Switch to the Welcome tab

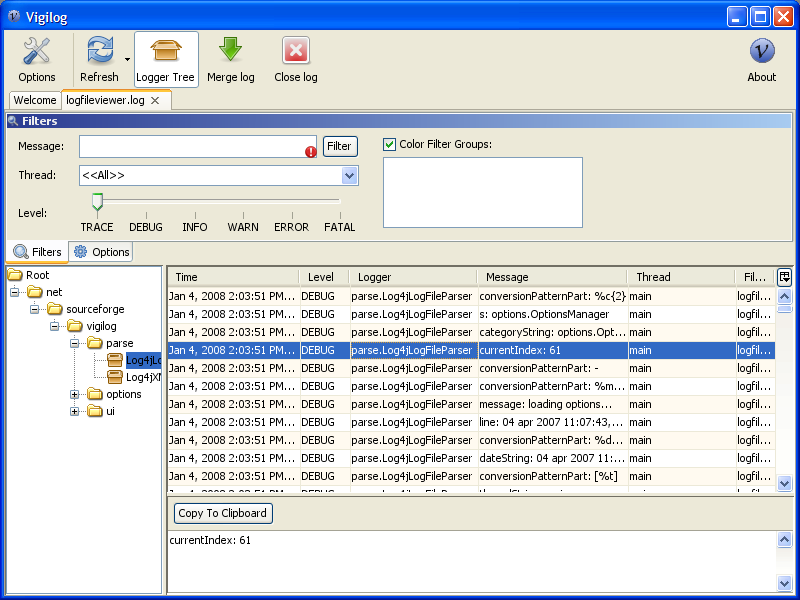35,100
